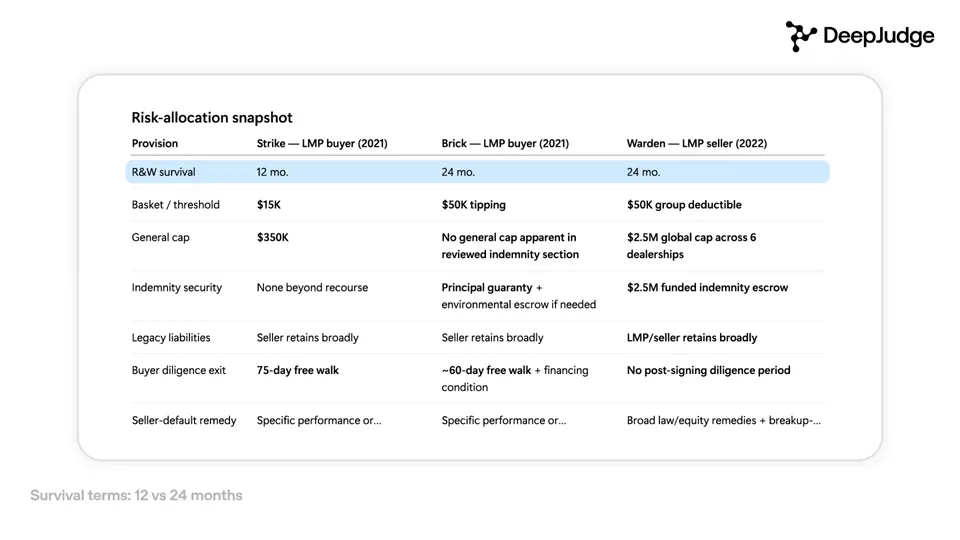Click the 75-day free walk cell
The height and width of the screenshot is (540, 960).
(x=298, y=370)
